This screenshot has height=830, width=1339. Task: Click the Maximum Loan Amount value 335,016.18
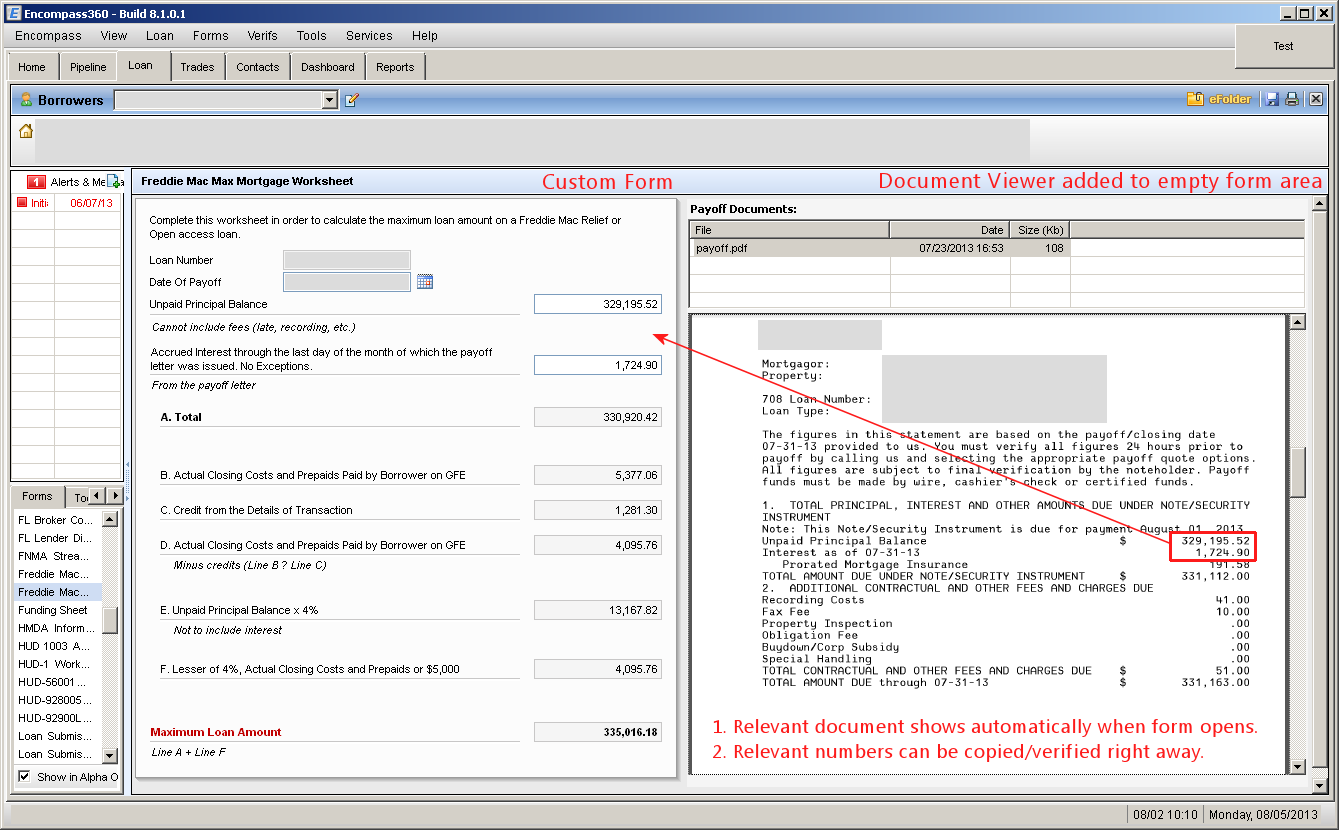click(x=598, y=732)
